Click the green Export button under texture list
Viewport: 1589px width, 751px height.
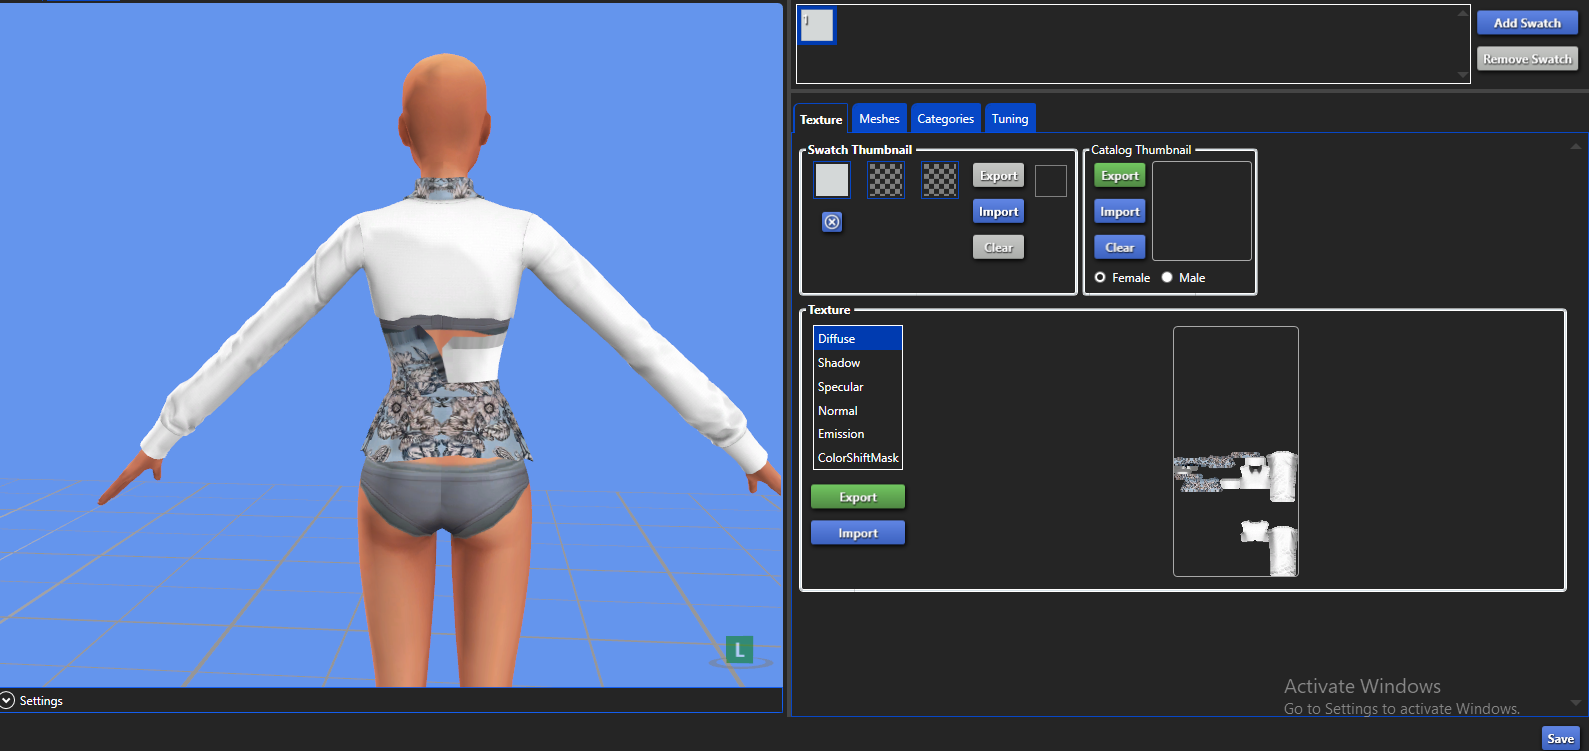(x=858, y=497)
